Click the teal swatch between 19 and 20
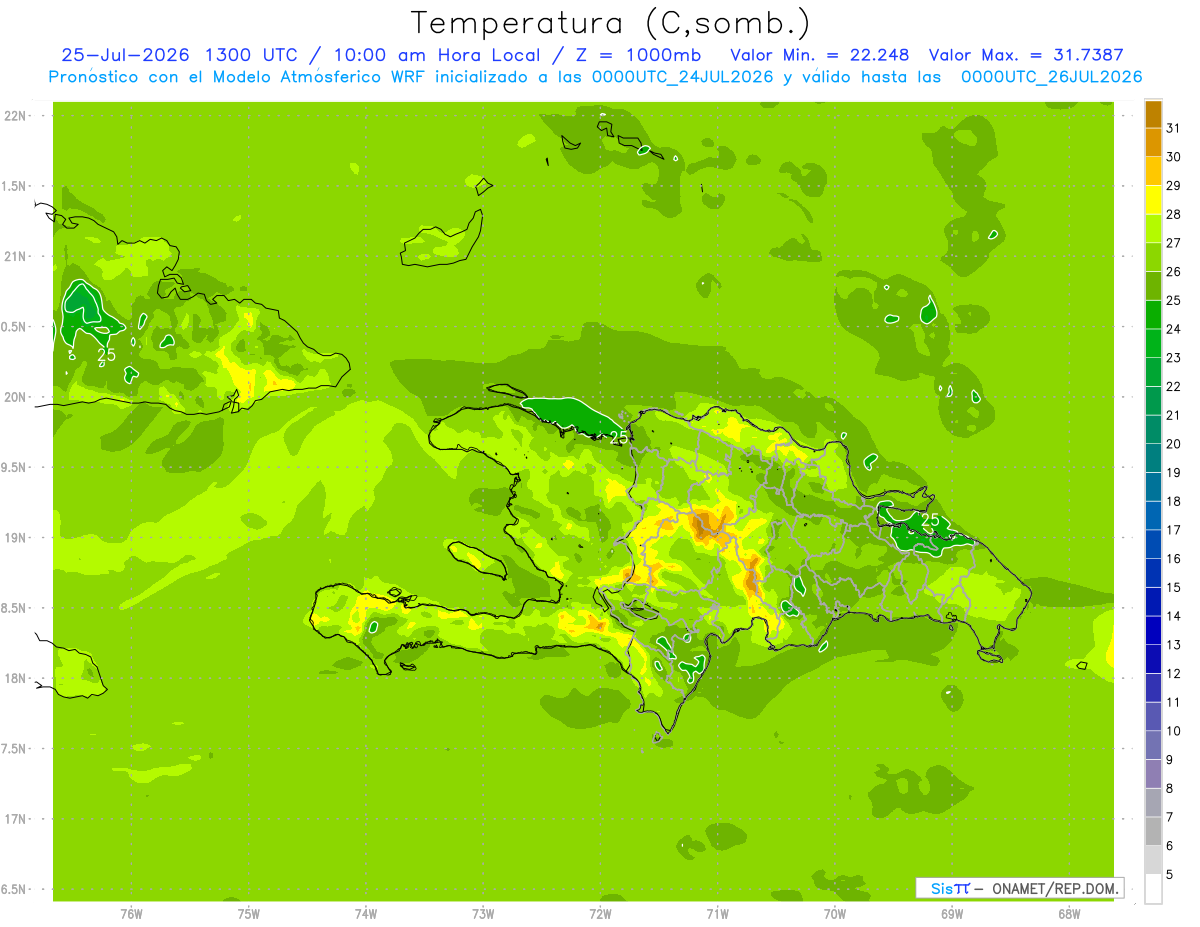 coord(1153,458)
